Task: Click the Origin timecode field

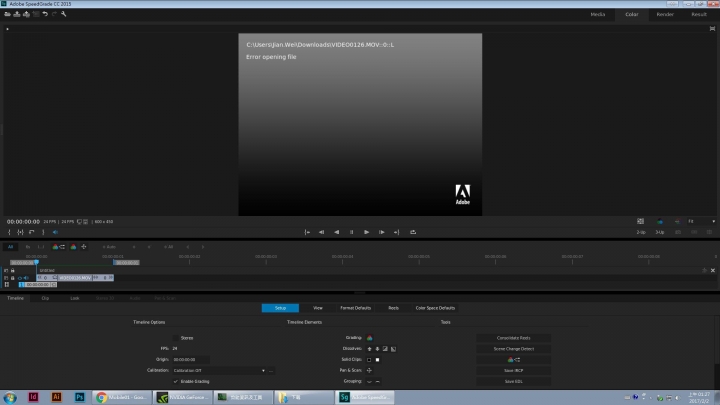Action: tap(191, 360)
